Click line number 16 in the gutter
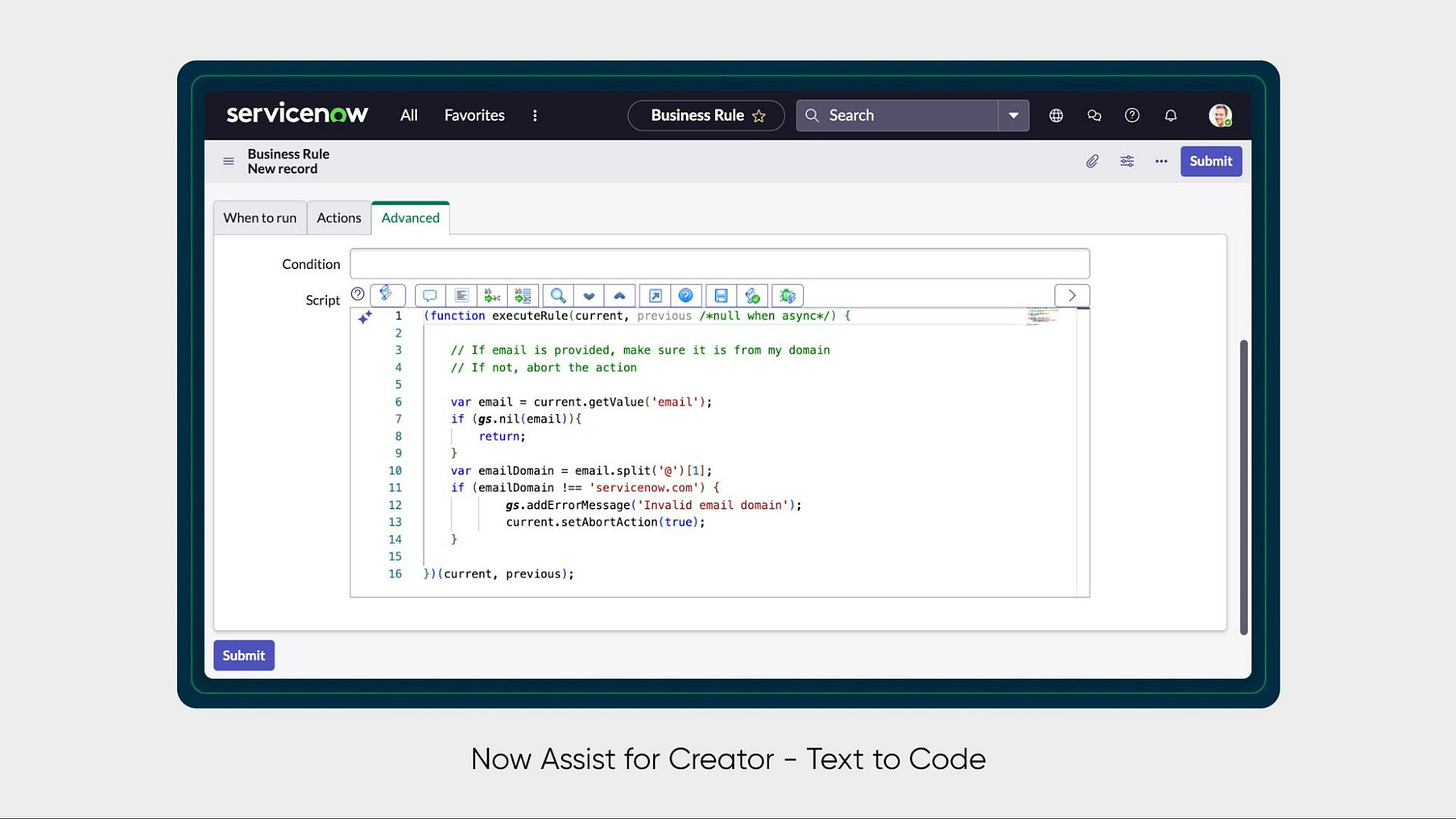The height and width of the screenshot is (819, 1456). [395, 574]
